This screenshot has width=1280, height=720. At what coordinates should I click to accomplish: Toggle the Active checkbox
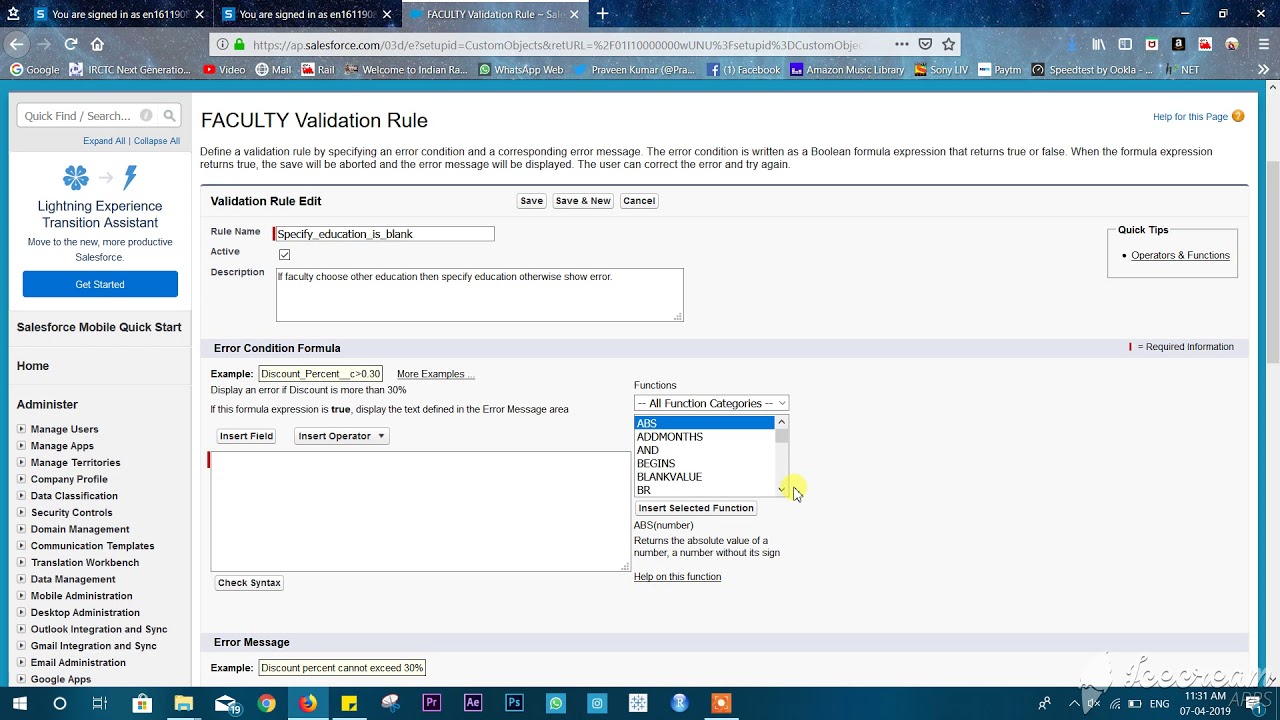click(285, 255)
